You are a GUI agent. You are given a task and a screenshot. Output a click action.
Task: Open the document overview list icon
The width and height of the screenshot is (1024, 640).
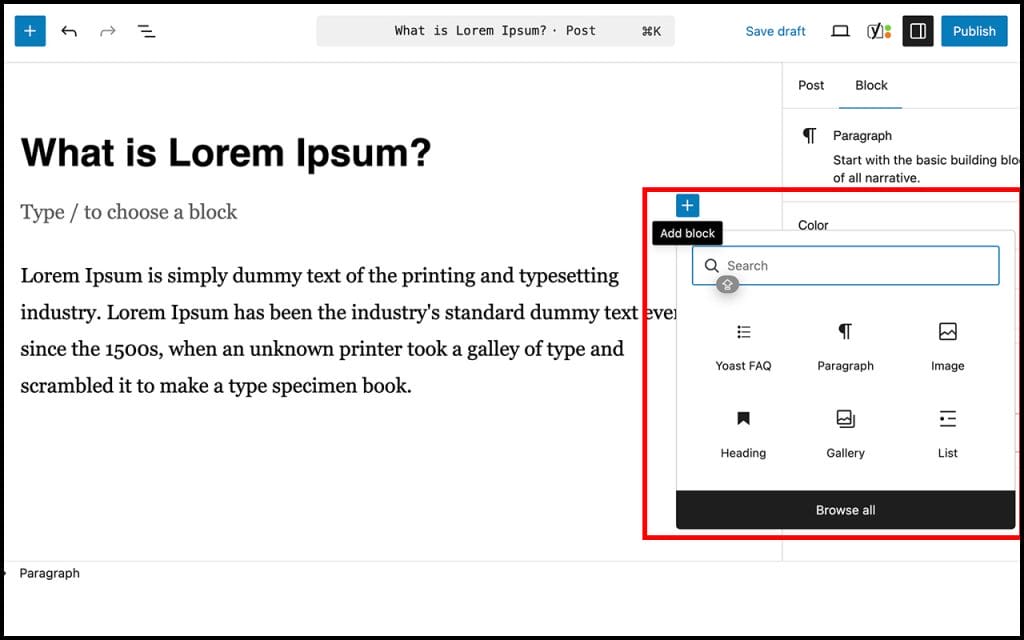pyautogui.click(x=146, y=31)
